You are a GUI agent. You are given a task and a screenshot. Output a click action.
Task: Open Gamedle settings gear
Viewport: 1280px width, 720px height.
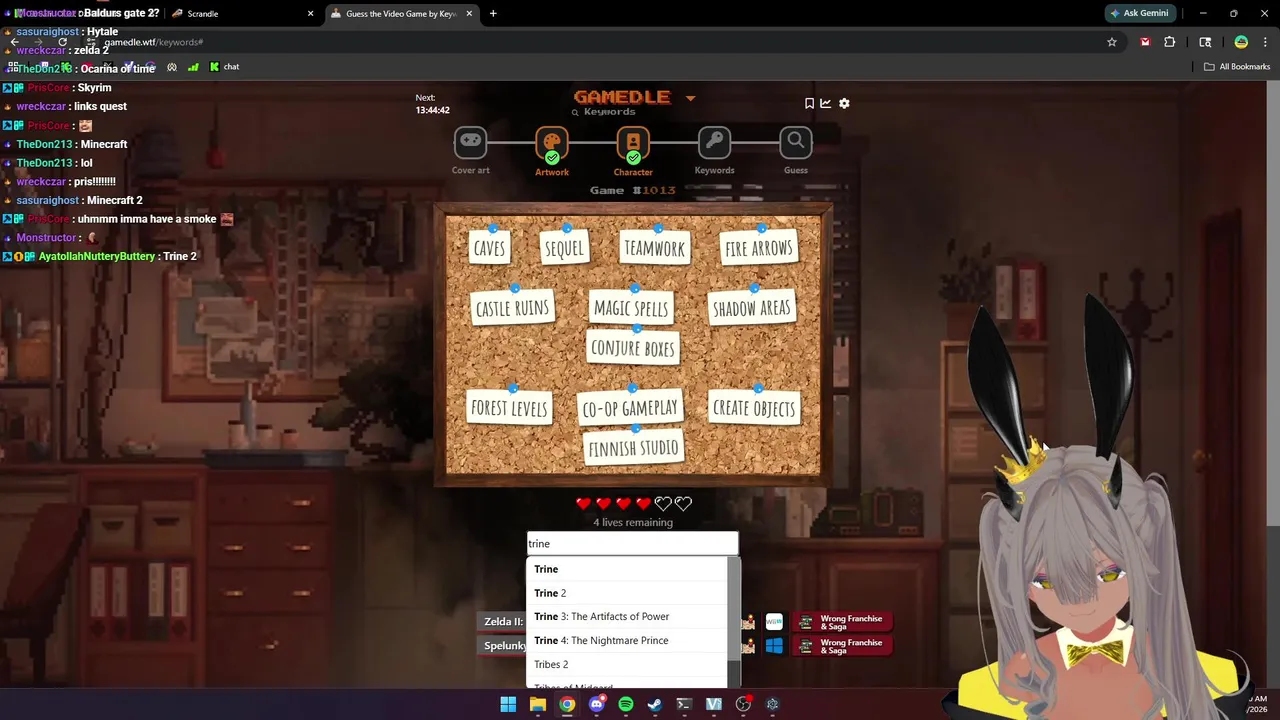pos(844,103)
